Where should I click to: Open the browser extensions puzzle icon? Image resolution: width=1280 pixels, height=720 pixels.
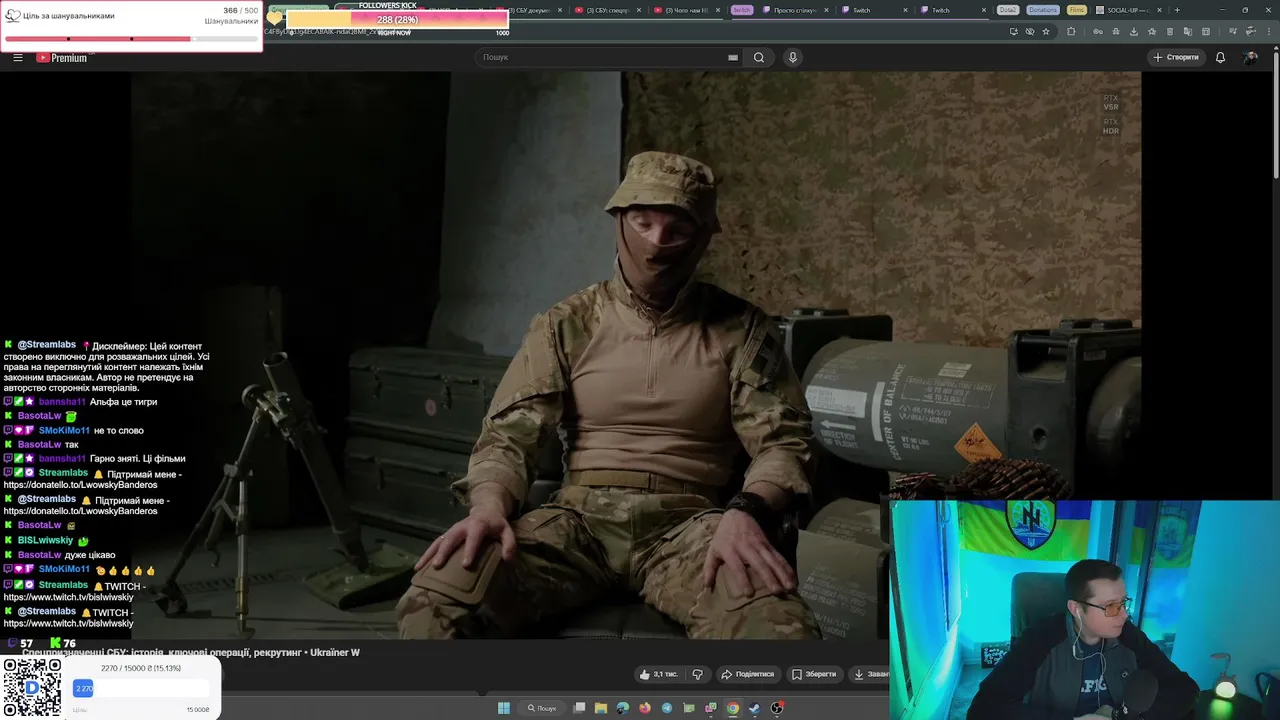[x=1071, y=31]
